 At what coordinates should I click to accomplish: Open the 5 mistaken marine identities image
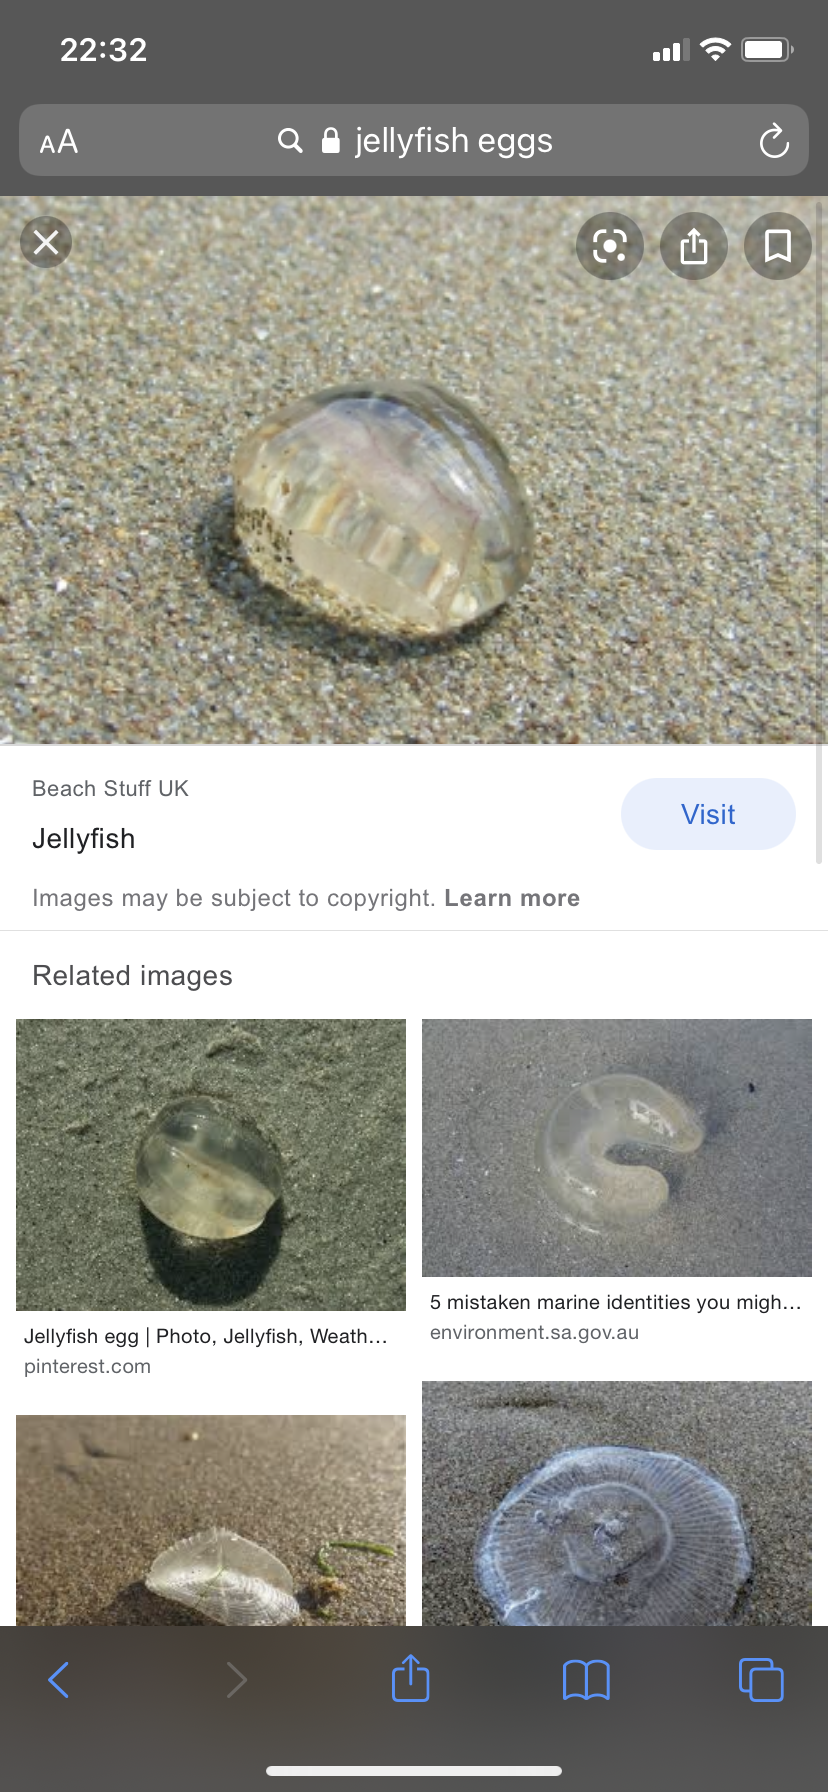[617, 1148]
